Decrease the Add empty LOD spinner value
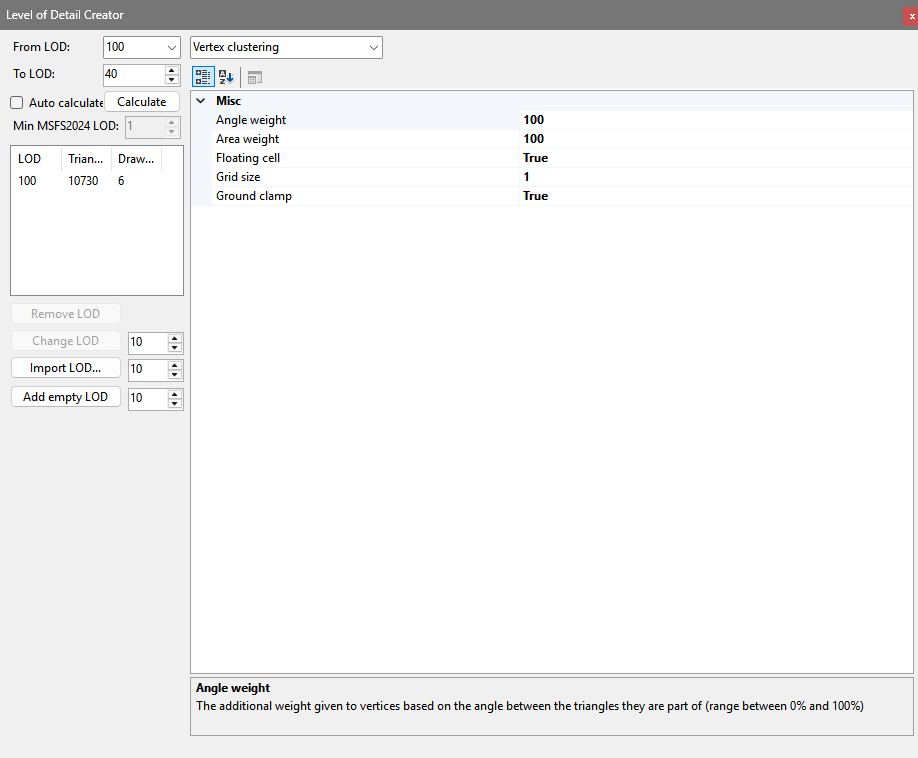The width and height of the screenshot is (918, 758). pos(175,404)
